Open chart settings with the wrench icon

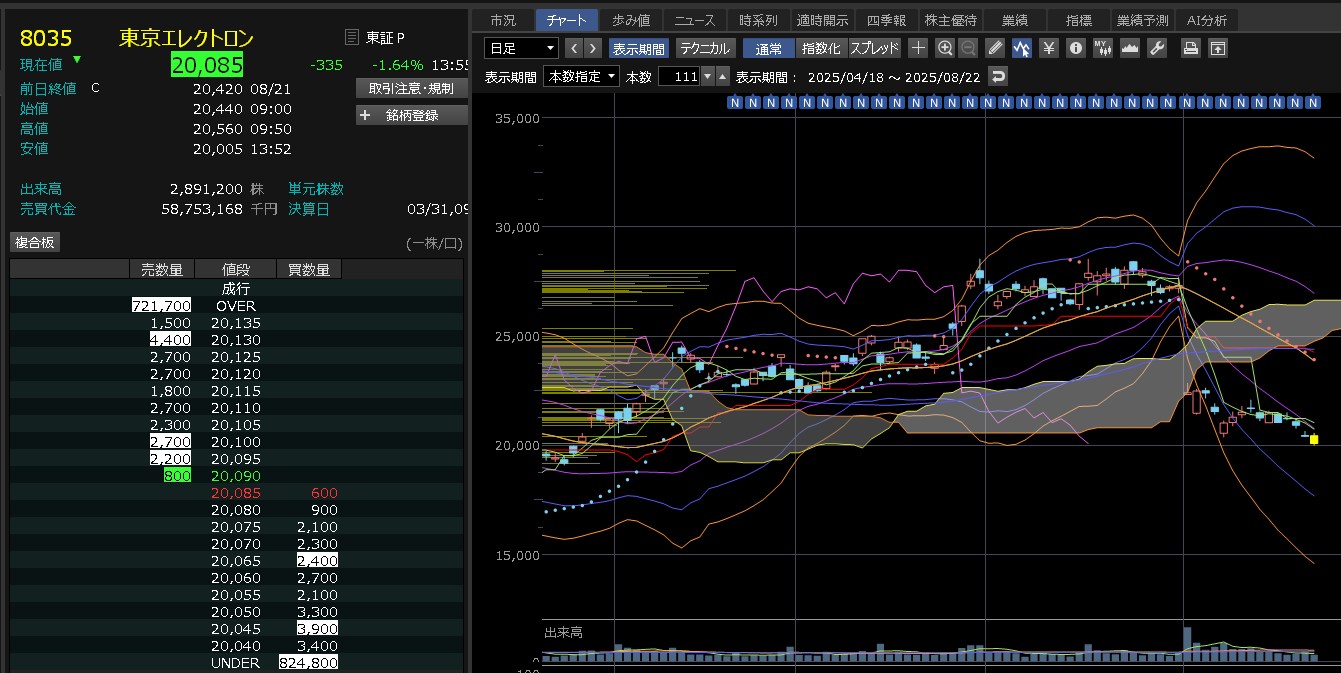coord(1157,48)
